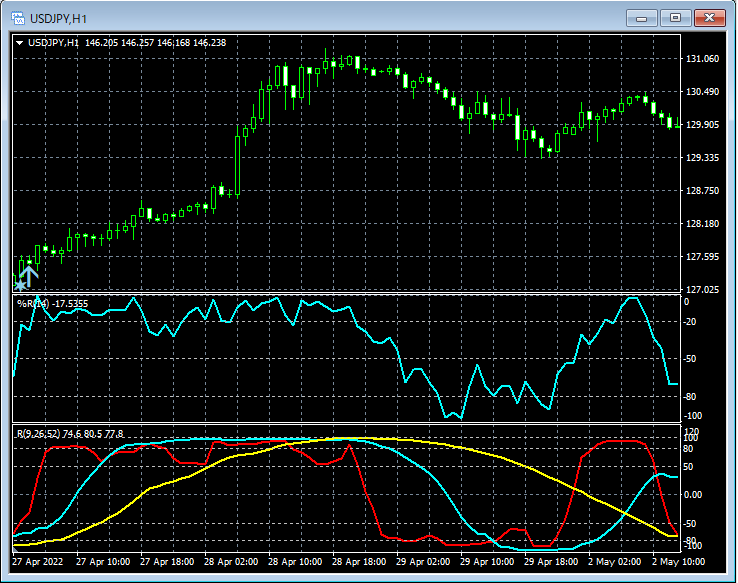Click the 127.595 price level
Image resolution: width=738 pixels, height=583 pixels.
[x=702, y=256]
